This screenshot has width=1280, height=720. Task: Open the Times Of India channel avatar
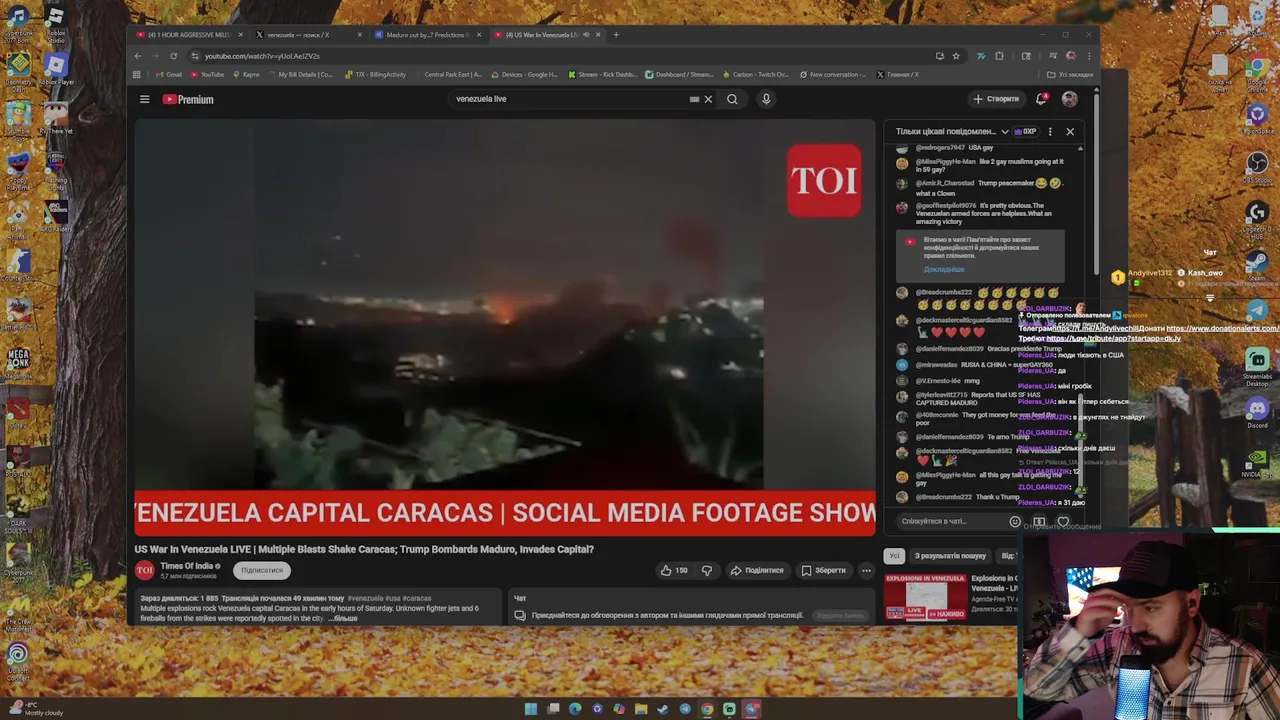145,570
